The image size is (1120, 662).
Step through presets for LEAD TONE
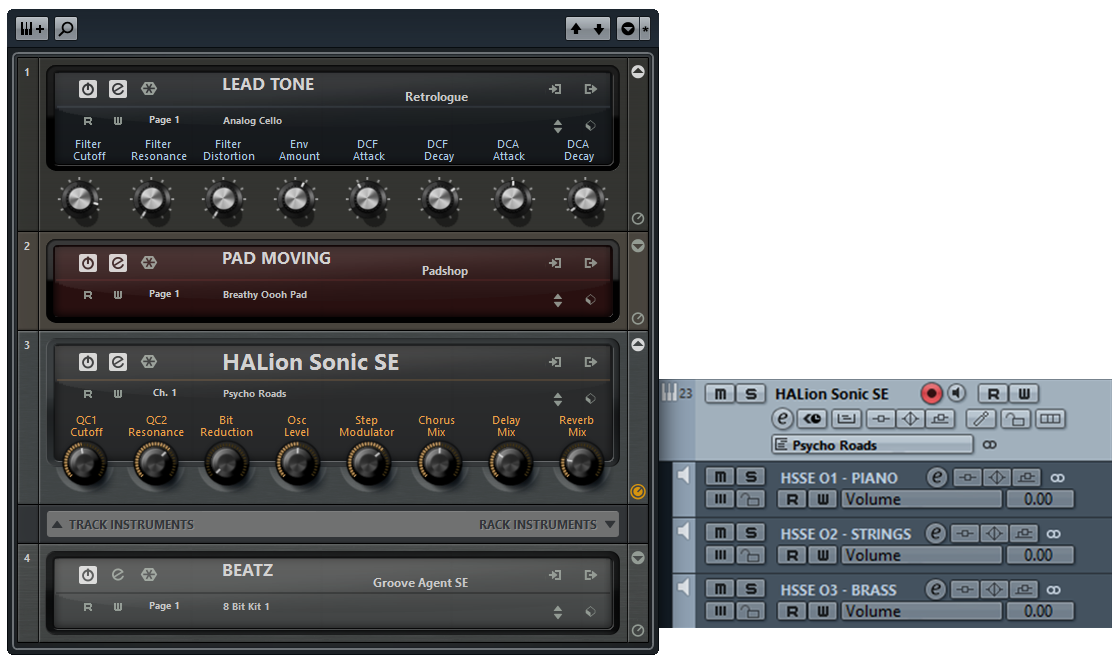pyautogui.click(x=558, y=126)
